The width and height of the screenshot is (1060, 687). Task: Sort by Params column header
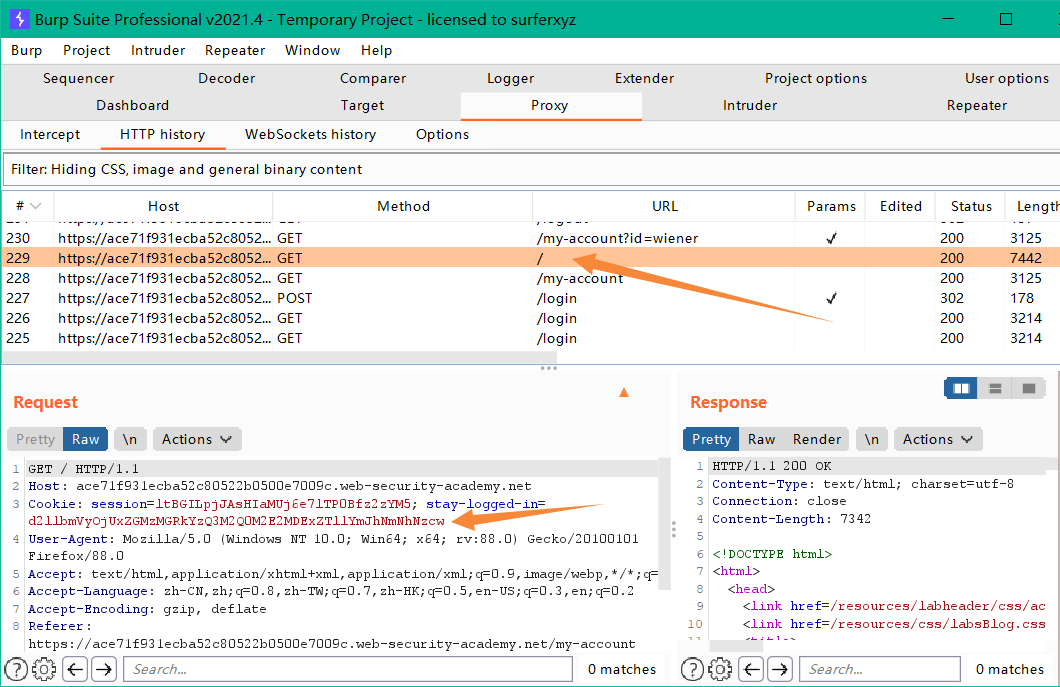coord(831,206)
